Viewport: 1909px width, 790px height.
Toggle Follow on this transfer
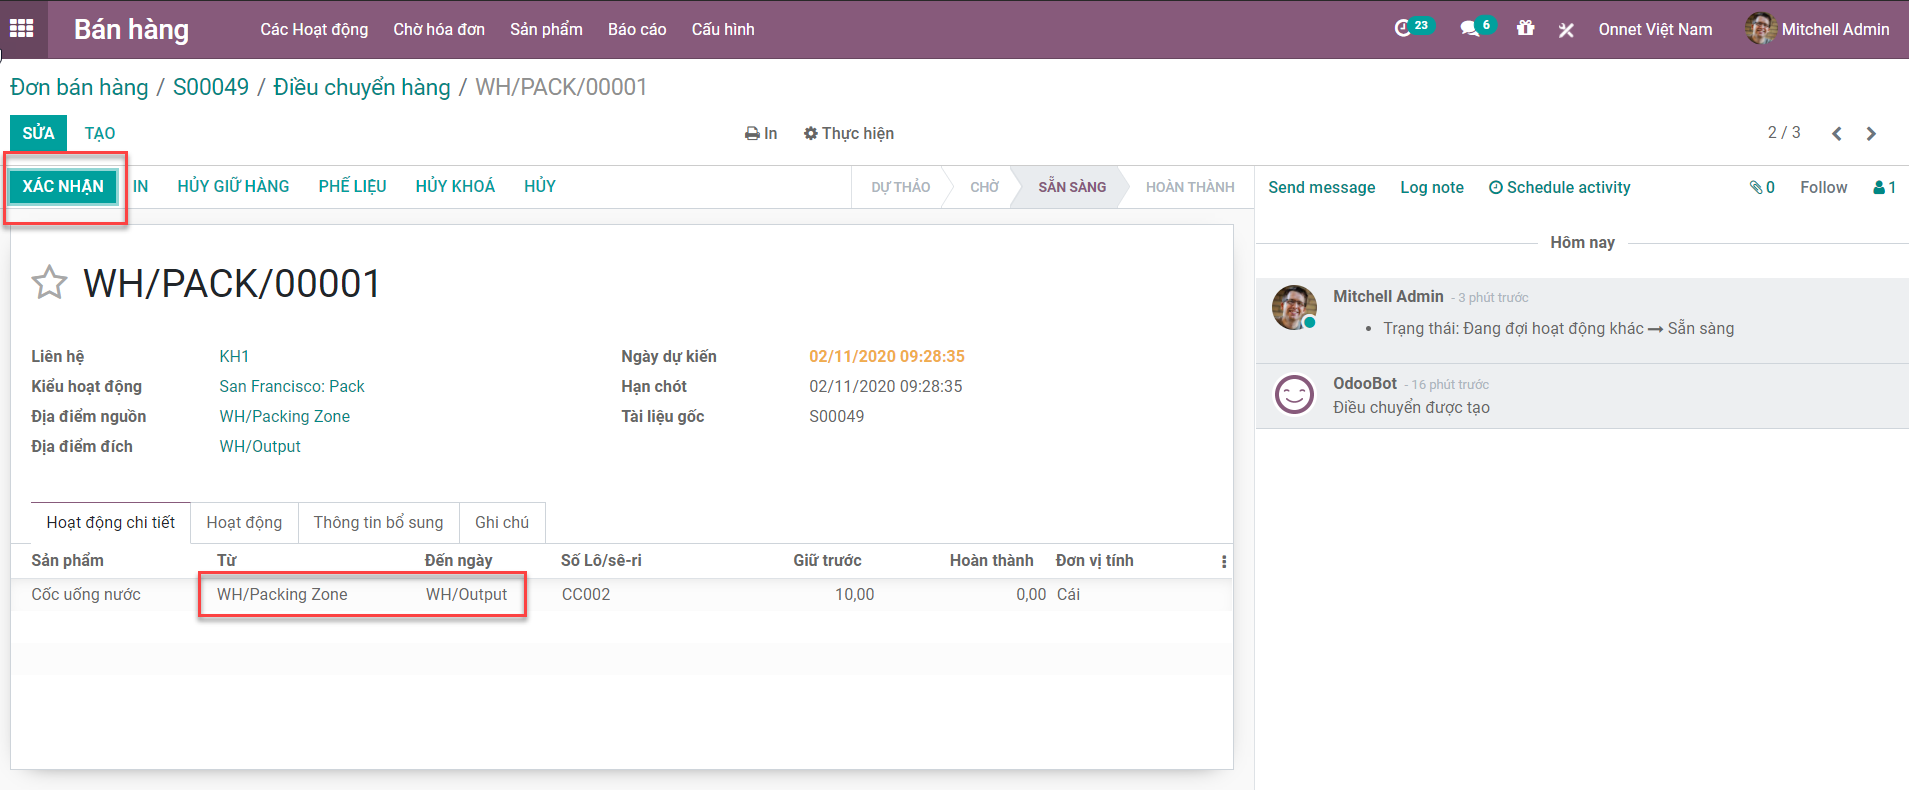(x=1823, y=187)
